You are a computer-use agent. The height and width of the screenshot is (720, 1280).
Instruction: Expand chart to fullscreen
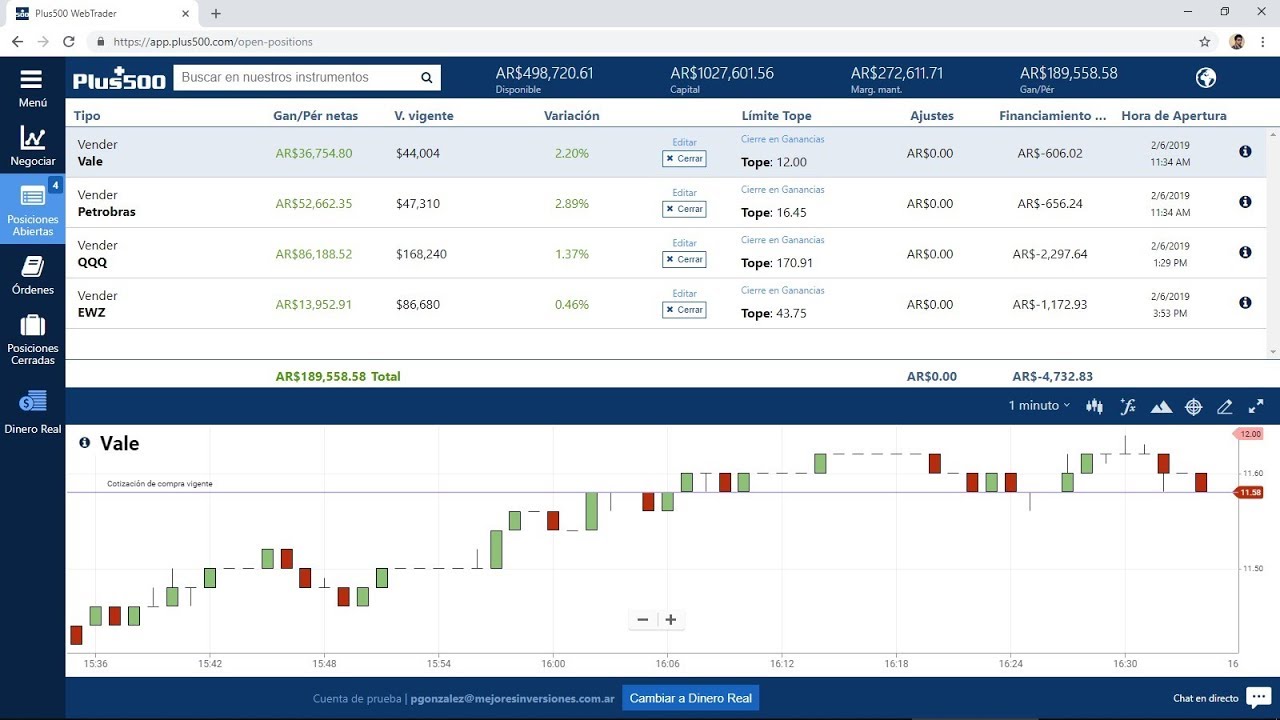1256,406
